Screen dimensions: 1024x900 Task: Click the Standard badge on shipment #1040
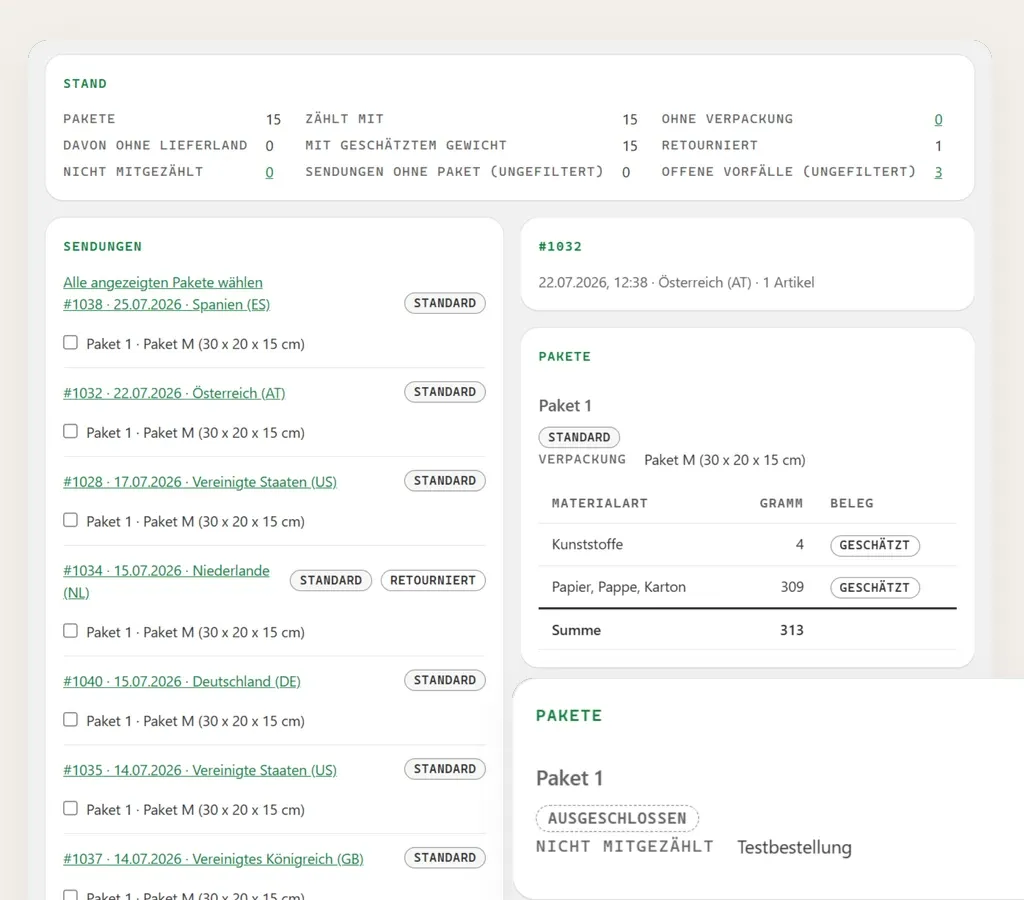445,680
